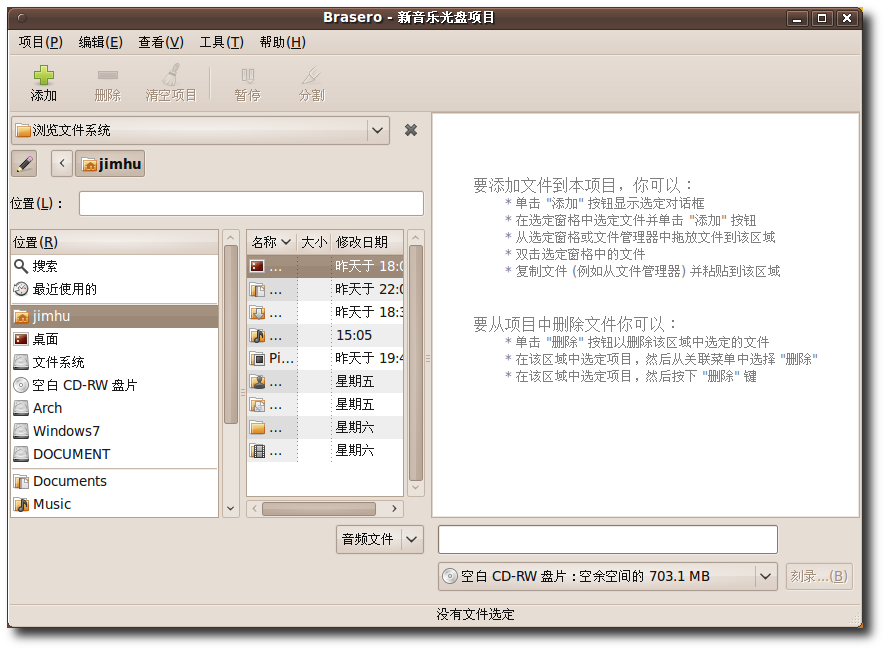886x651 pixels.
Task: Open the 浏览文件系统 dropdown
Action: [200, 131]
